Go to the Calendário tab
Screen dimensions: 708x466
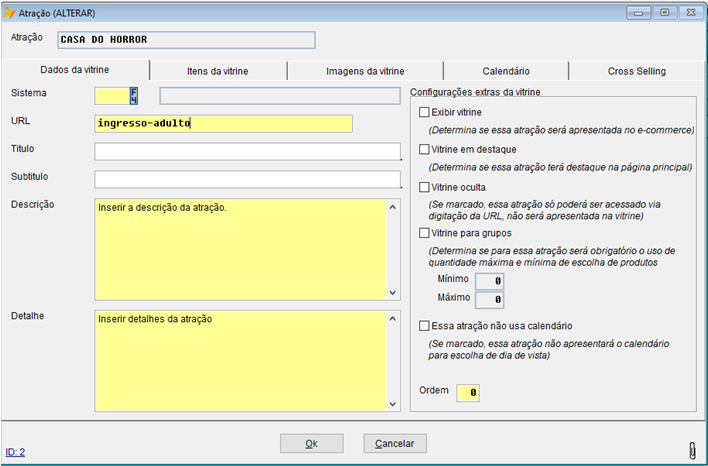[505, 71]
